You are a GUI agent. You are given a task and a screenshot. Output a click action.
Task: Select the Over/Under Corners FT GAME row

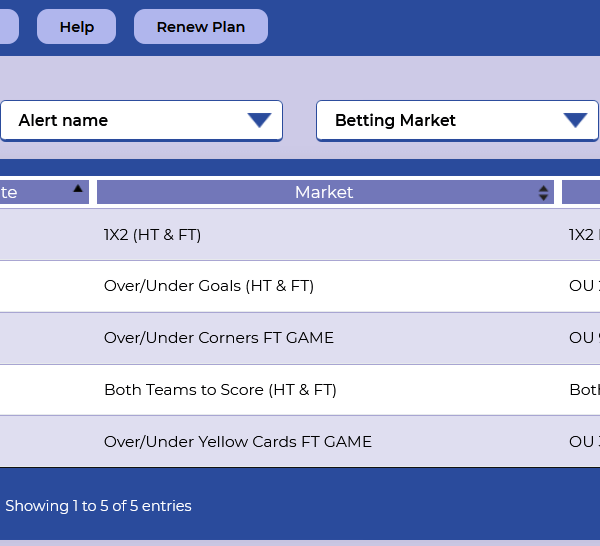click(x=300, y=338)
